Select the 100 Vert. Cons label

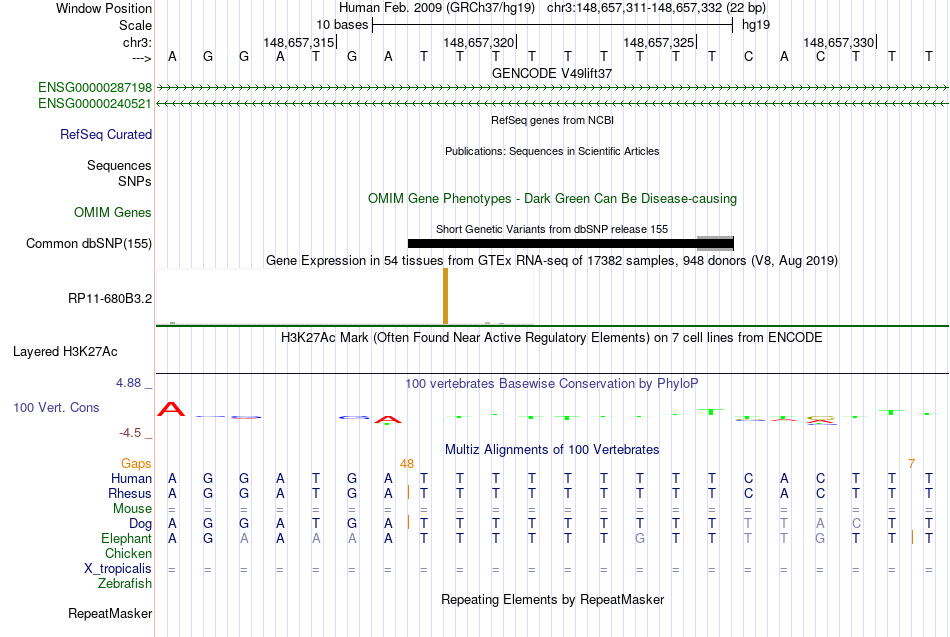(56, 407)
